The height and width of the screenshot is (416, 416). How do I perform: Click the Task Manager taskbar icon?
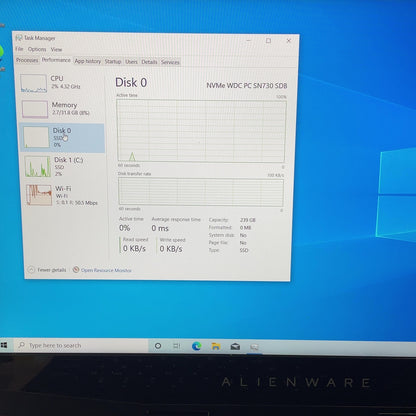pos(254,347)
